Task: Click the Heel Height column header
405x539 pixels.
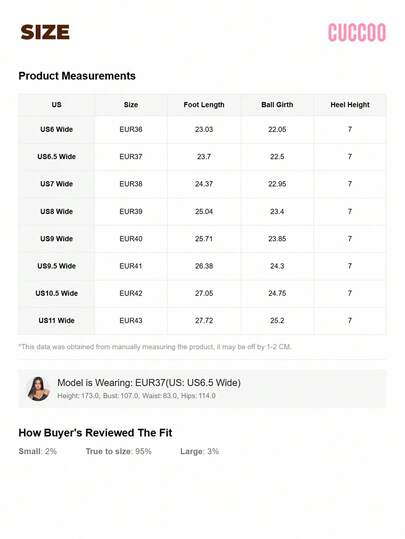Action: (x=350, y=105)
